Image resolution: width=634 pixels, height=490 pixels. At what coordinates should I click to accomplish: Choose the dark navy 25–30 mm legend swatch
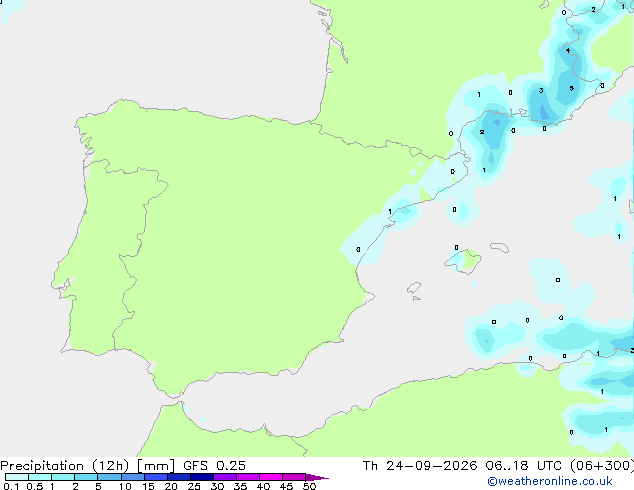202,477
